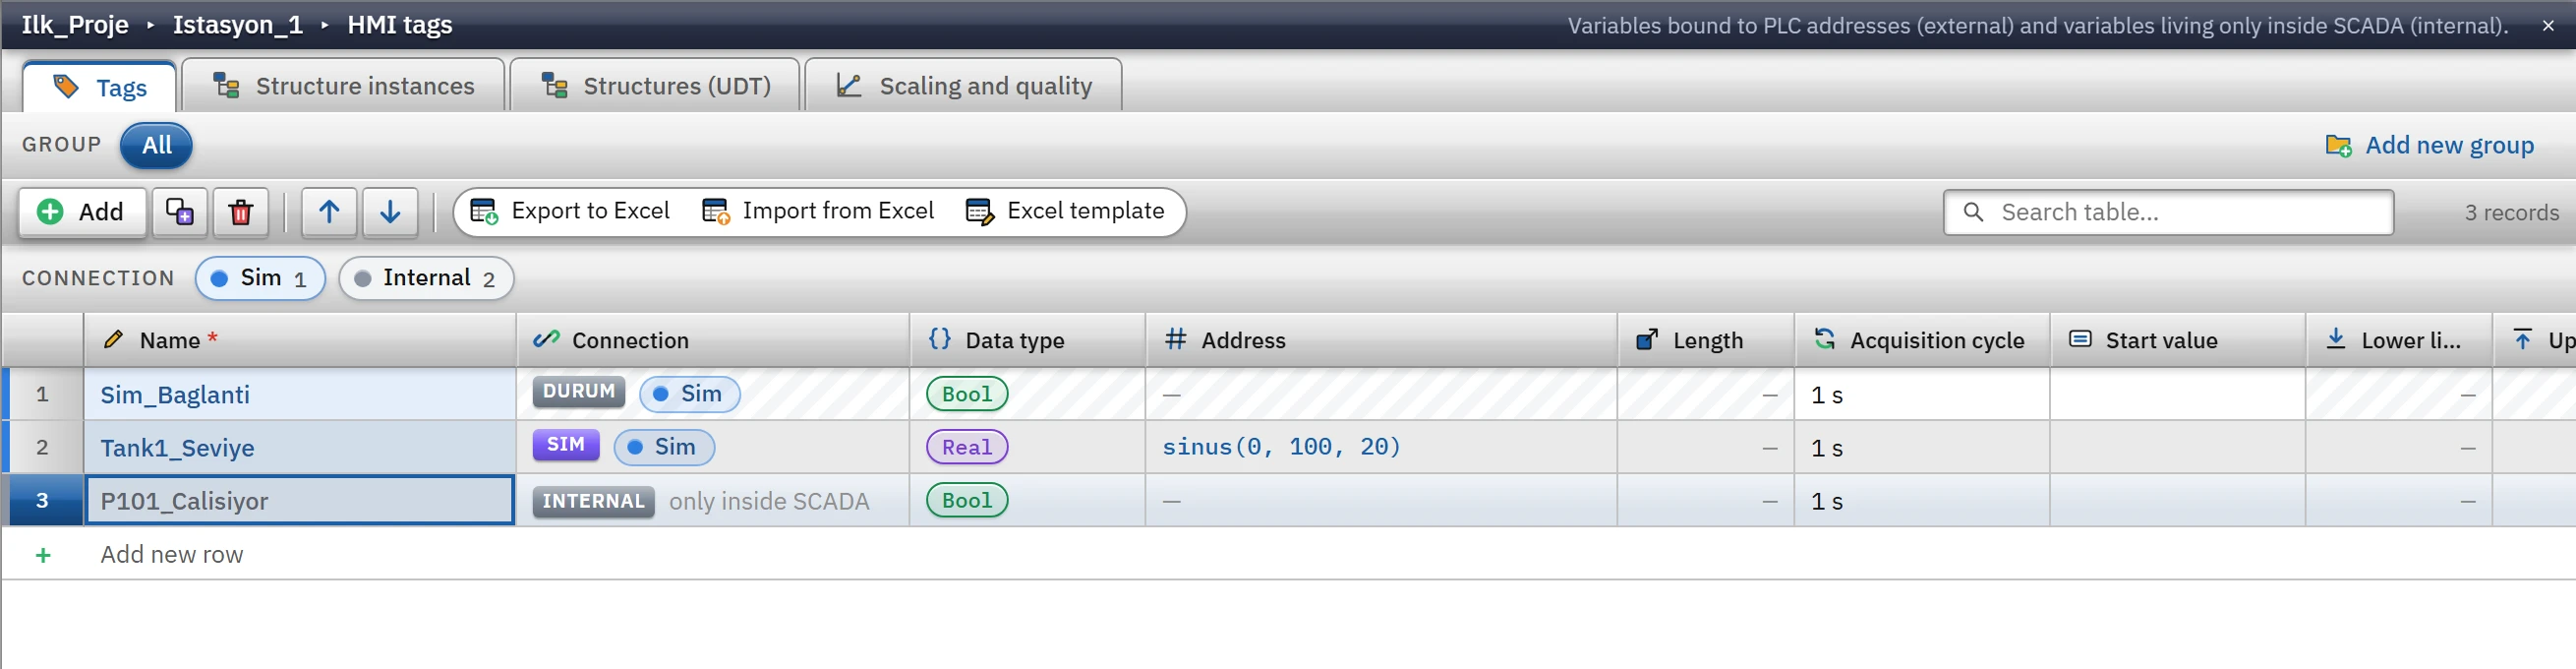Click the acquisition cycle 1 s for P101_Calisiyor
The image size is (2576, 669).
pyautogui.click(x=1922, y=500)
